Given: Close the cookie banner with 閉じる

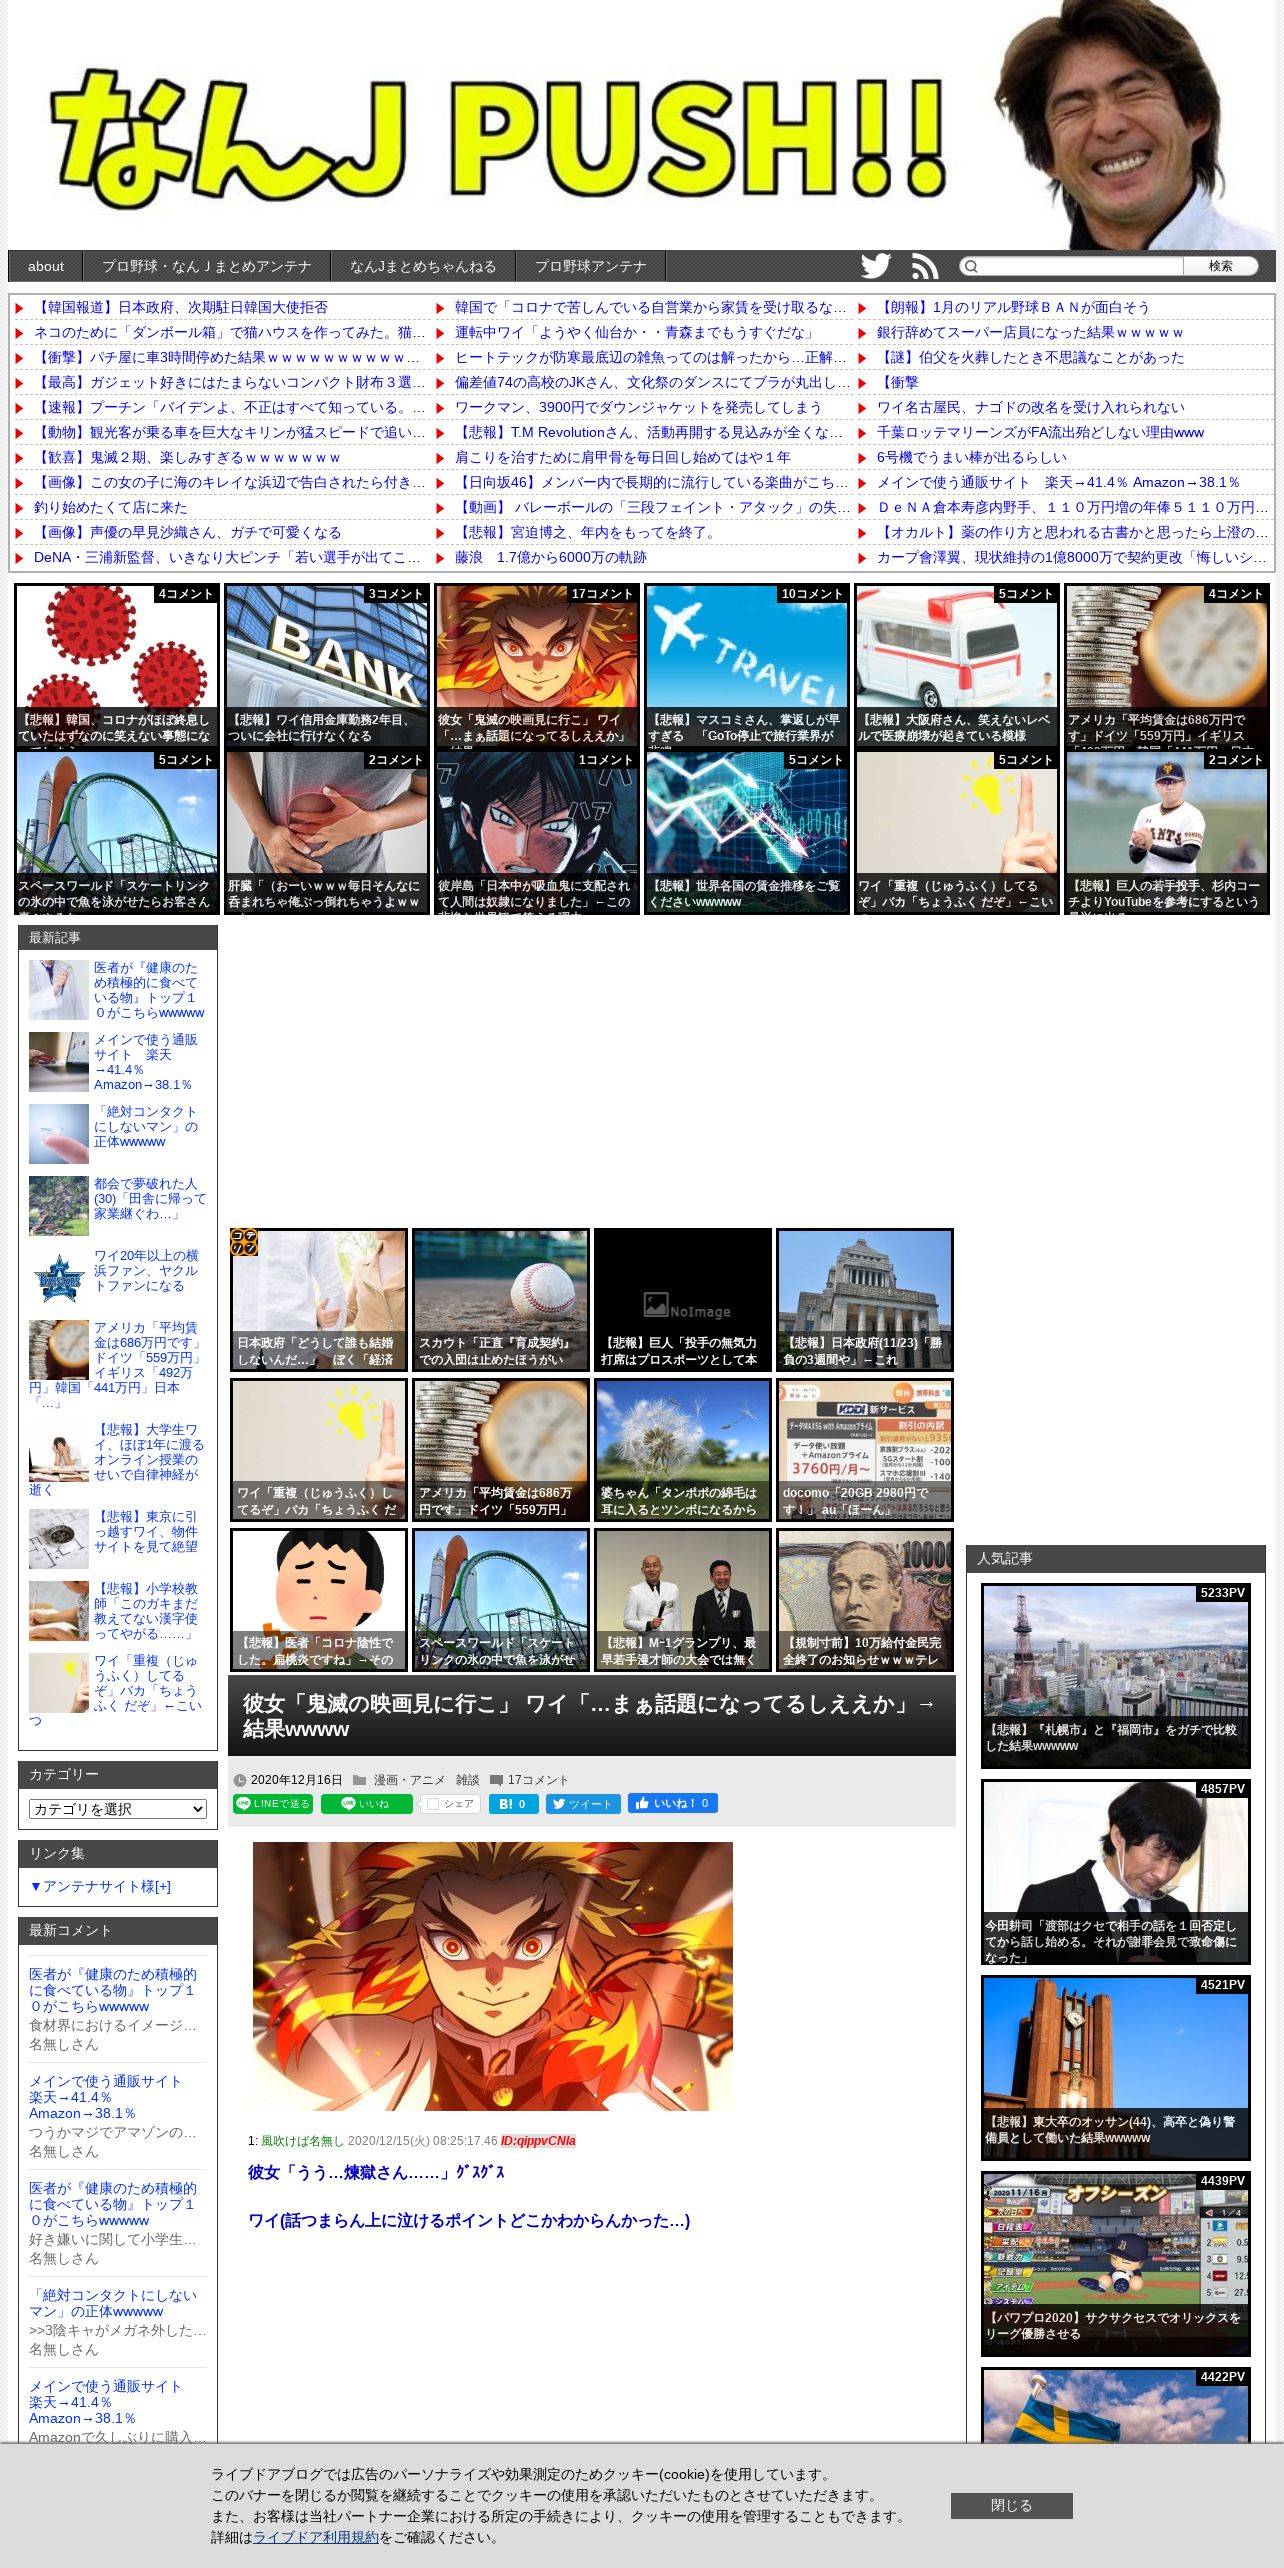Looking at the screenshot, I should coord(1011,2505).
